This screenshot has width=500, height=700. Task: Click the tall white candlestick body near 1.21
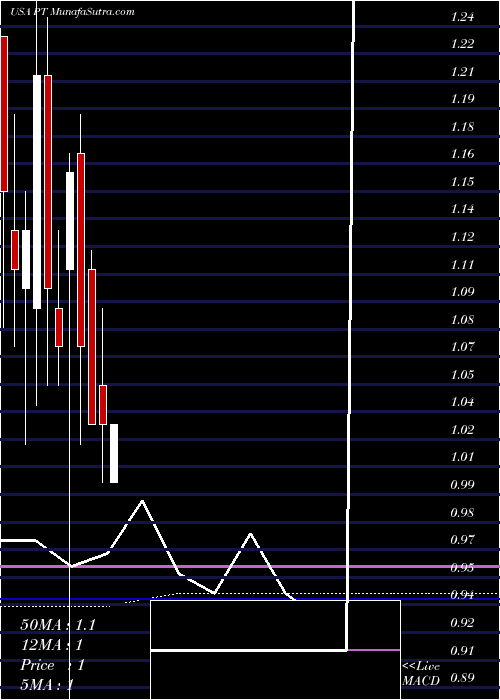point(37,192)
